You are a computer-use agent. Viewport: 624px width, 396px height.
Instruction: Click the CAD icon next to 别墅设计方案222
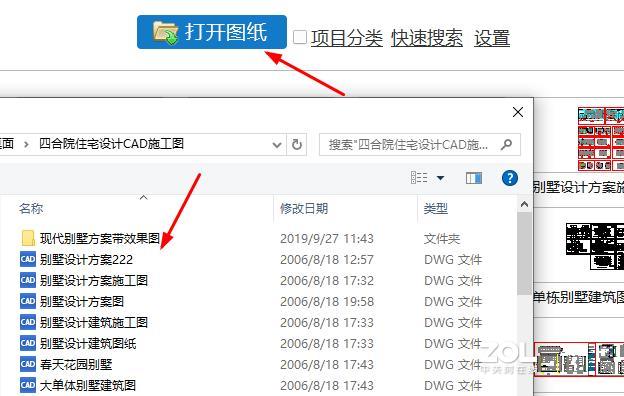(28, 259)
